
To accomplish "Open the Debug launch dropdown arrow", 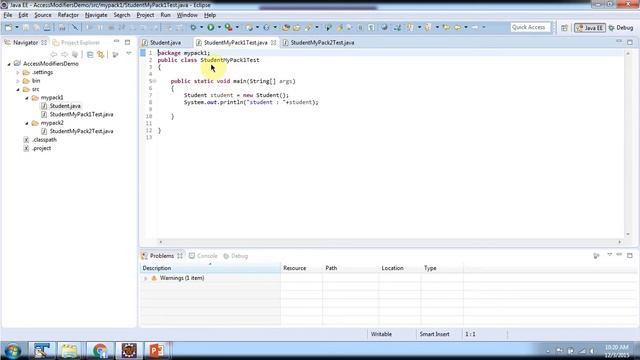I will 201,27.
